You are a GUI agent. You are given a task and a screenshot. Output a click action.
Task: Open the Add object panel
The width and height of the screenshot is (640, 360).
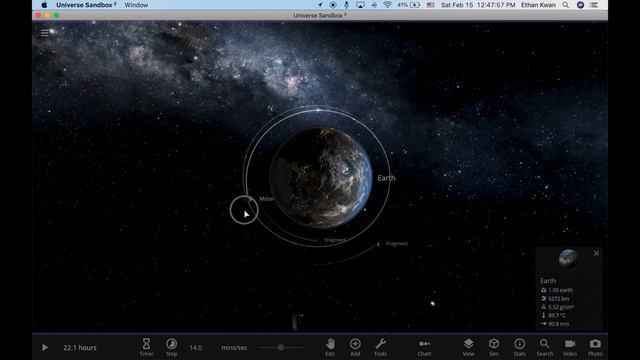click(x=355, y=347)
